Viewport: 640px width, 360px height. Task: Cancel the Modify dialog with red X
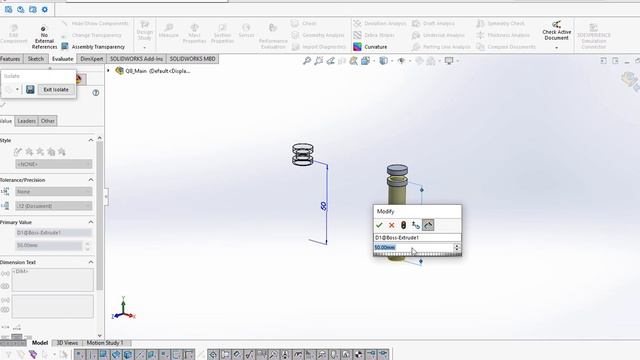point(391,225)
